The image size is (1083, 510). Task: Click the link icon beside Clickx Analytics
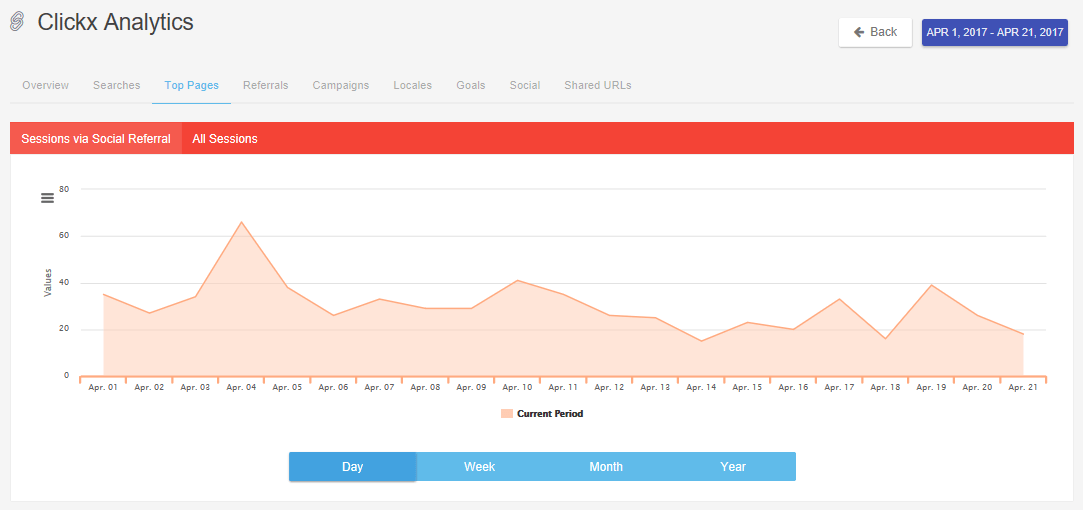17,22
